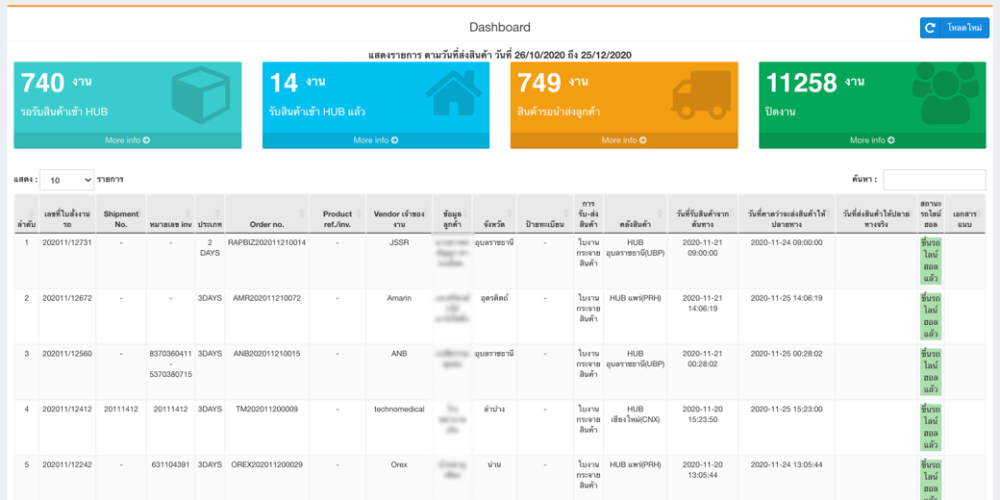Click job number 202011/12412 in row 4
Image resolution: width=1000 pixels, height=500 pixels.
67,408
